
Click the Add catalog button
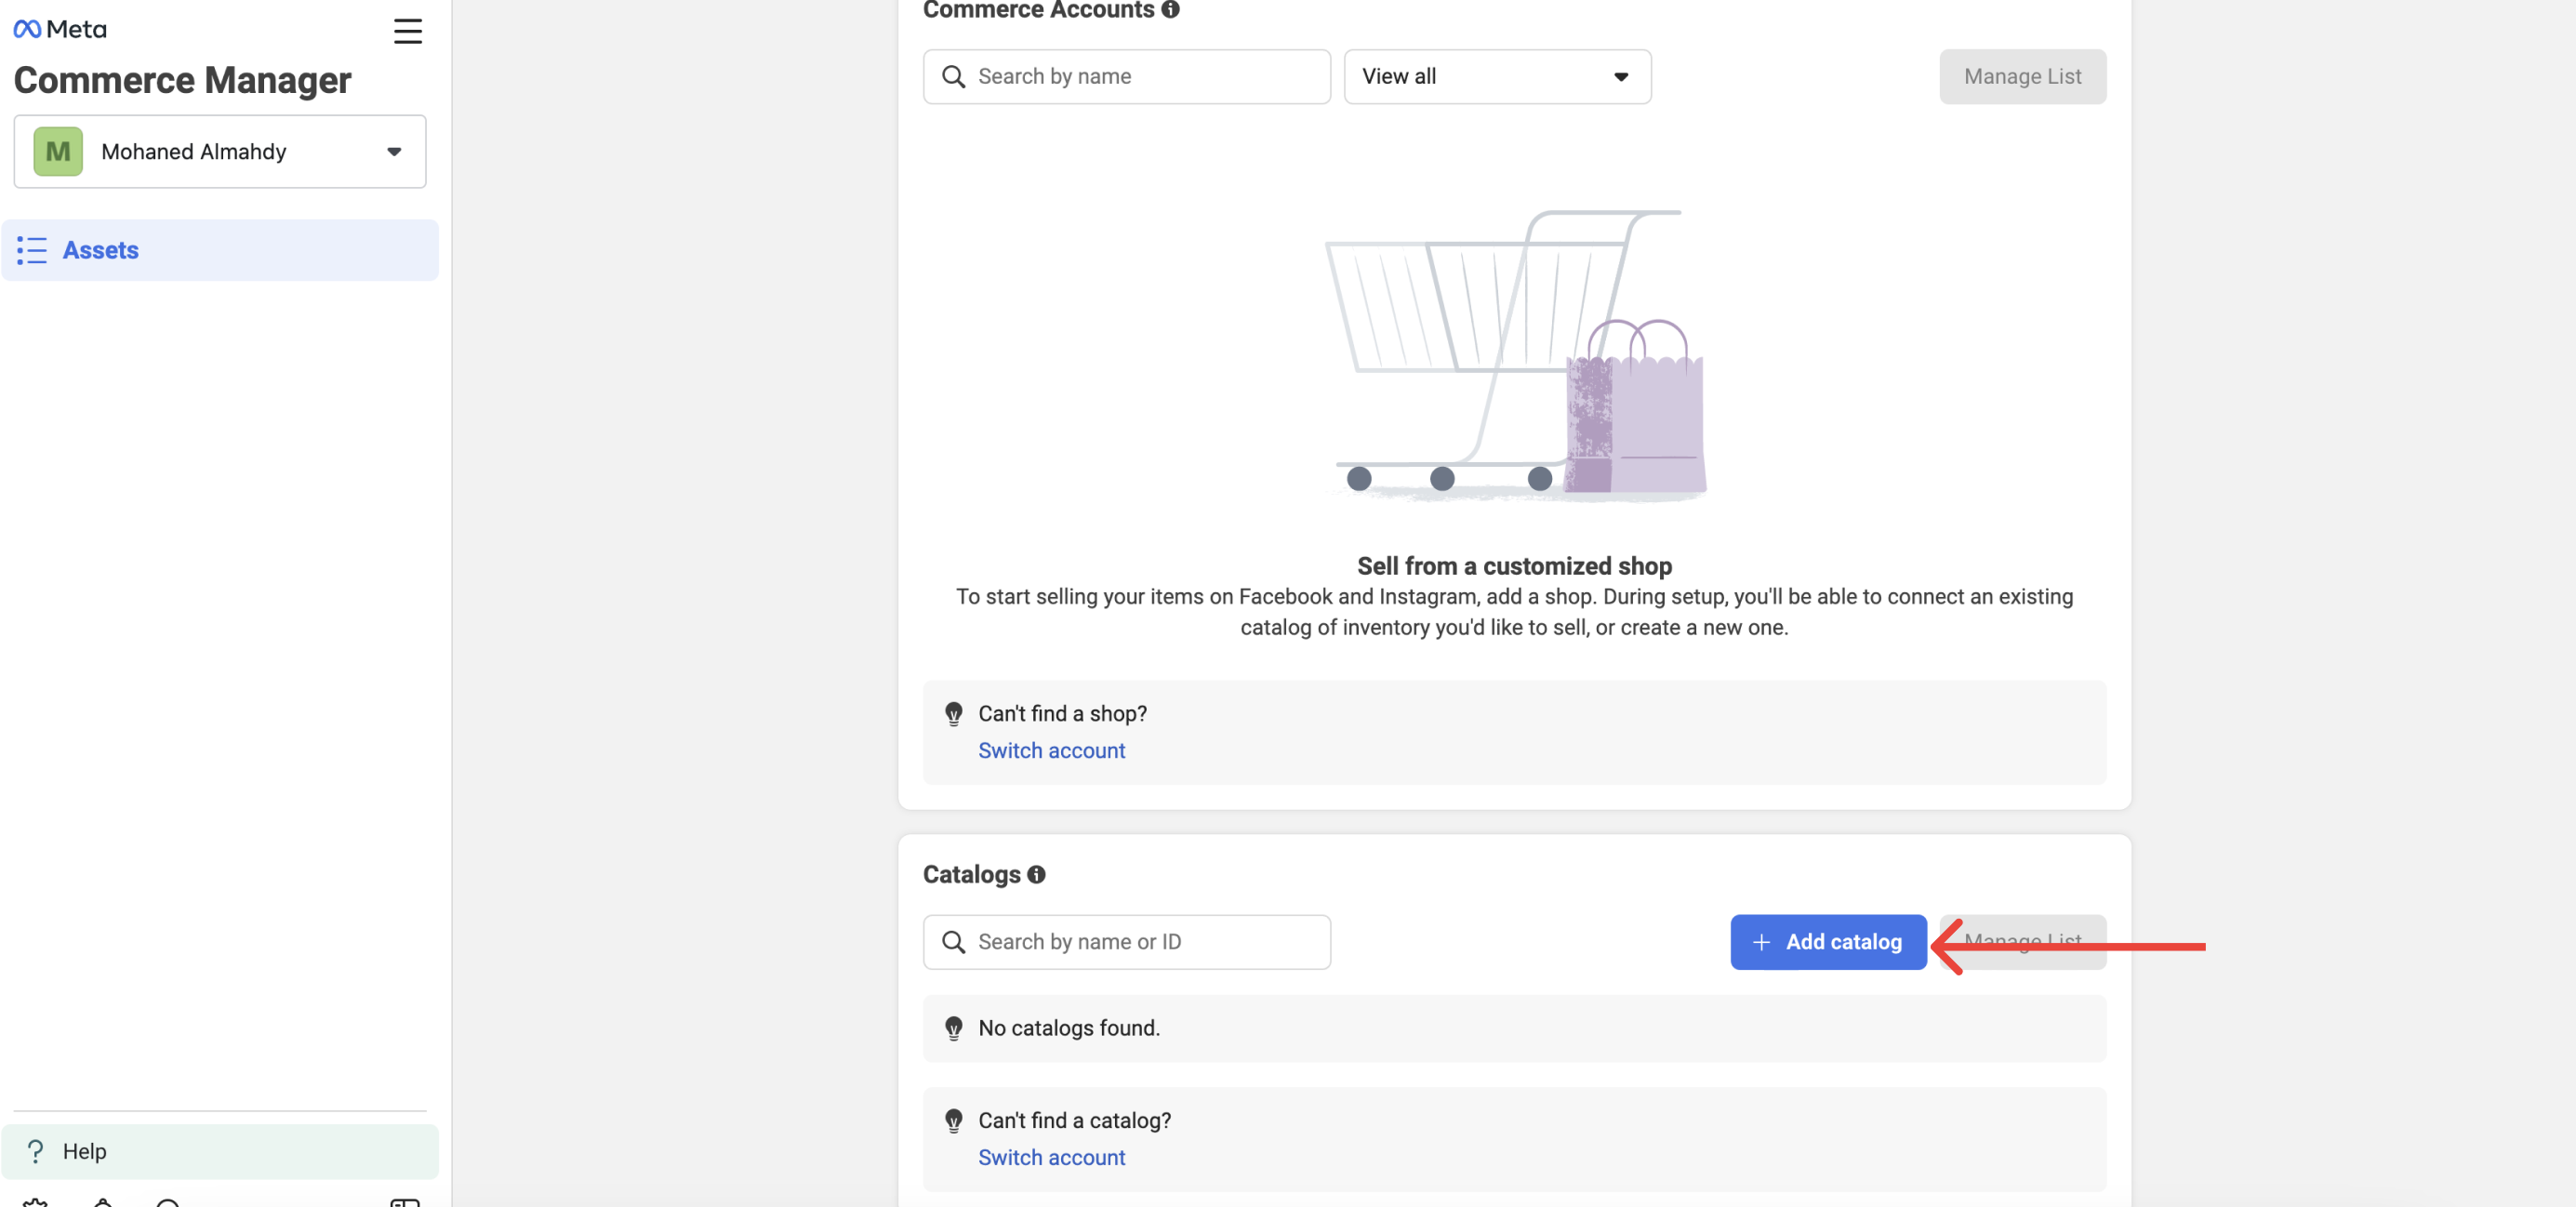point(1828,941)
